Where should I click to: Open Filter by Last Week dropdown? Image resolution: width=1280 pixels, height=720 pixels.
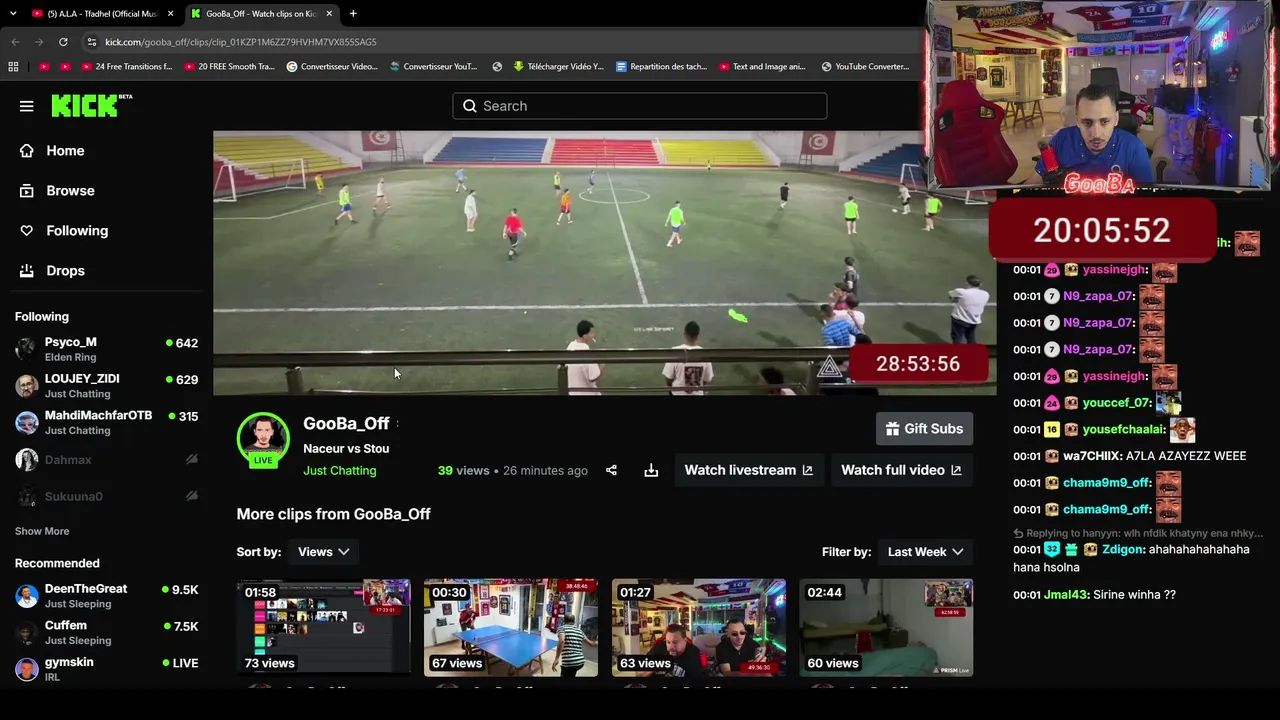925,552
